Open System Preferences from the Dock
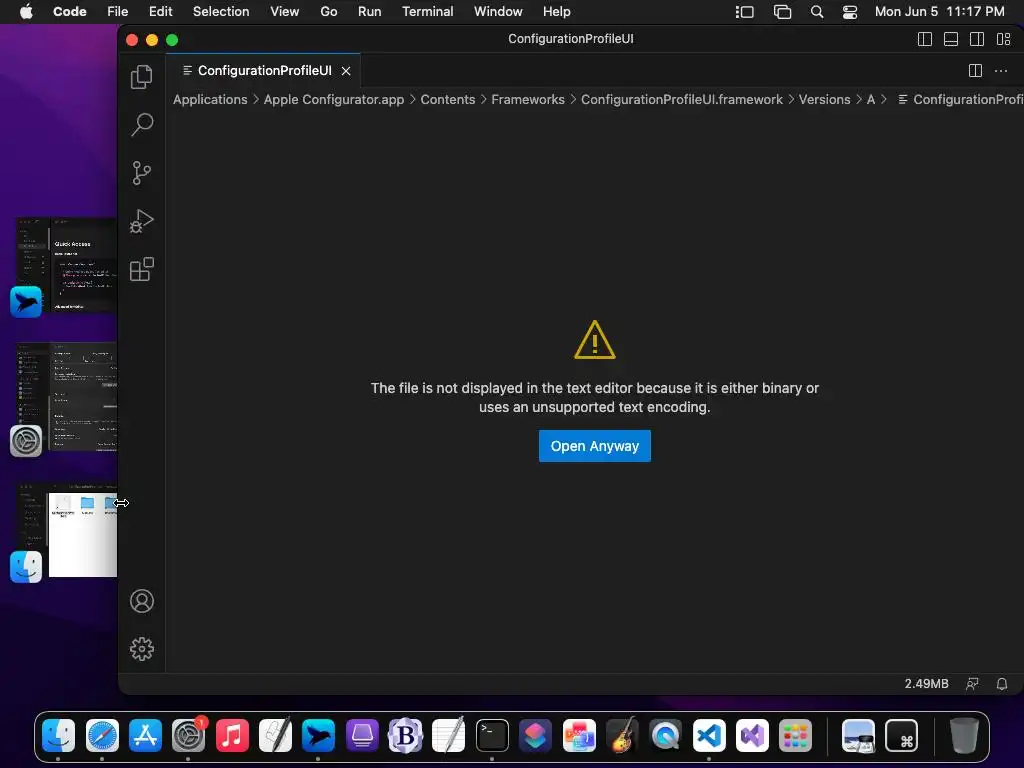Viewport: 1024px width, 768px height. pyautogui.click(x=189, y=736)
